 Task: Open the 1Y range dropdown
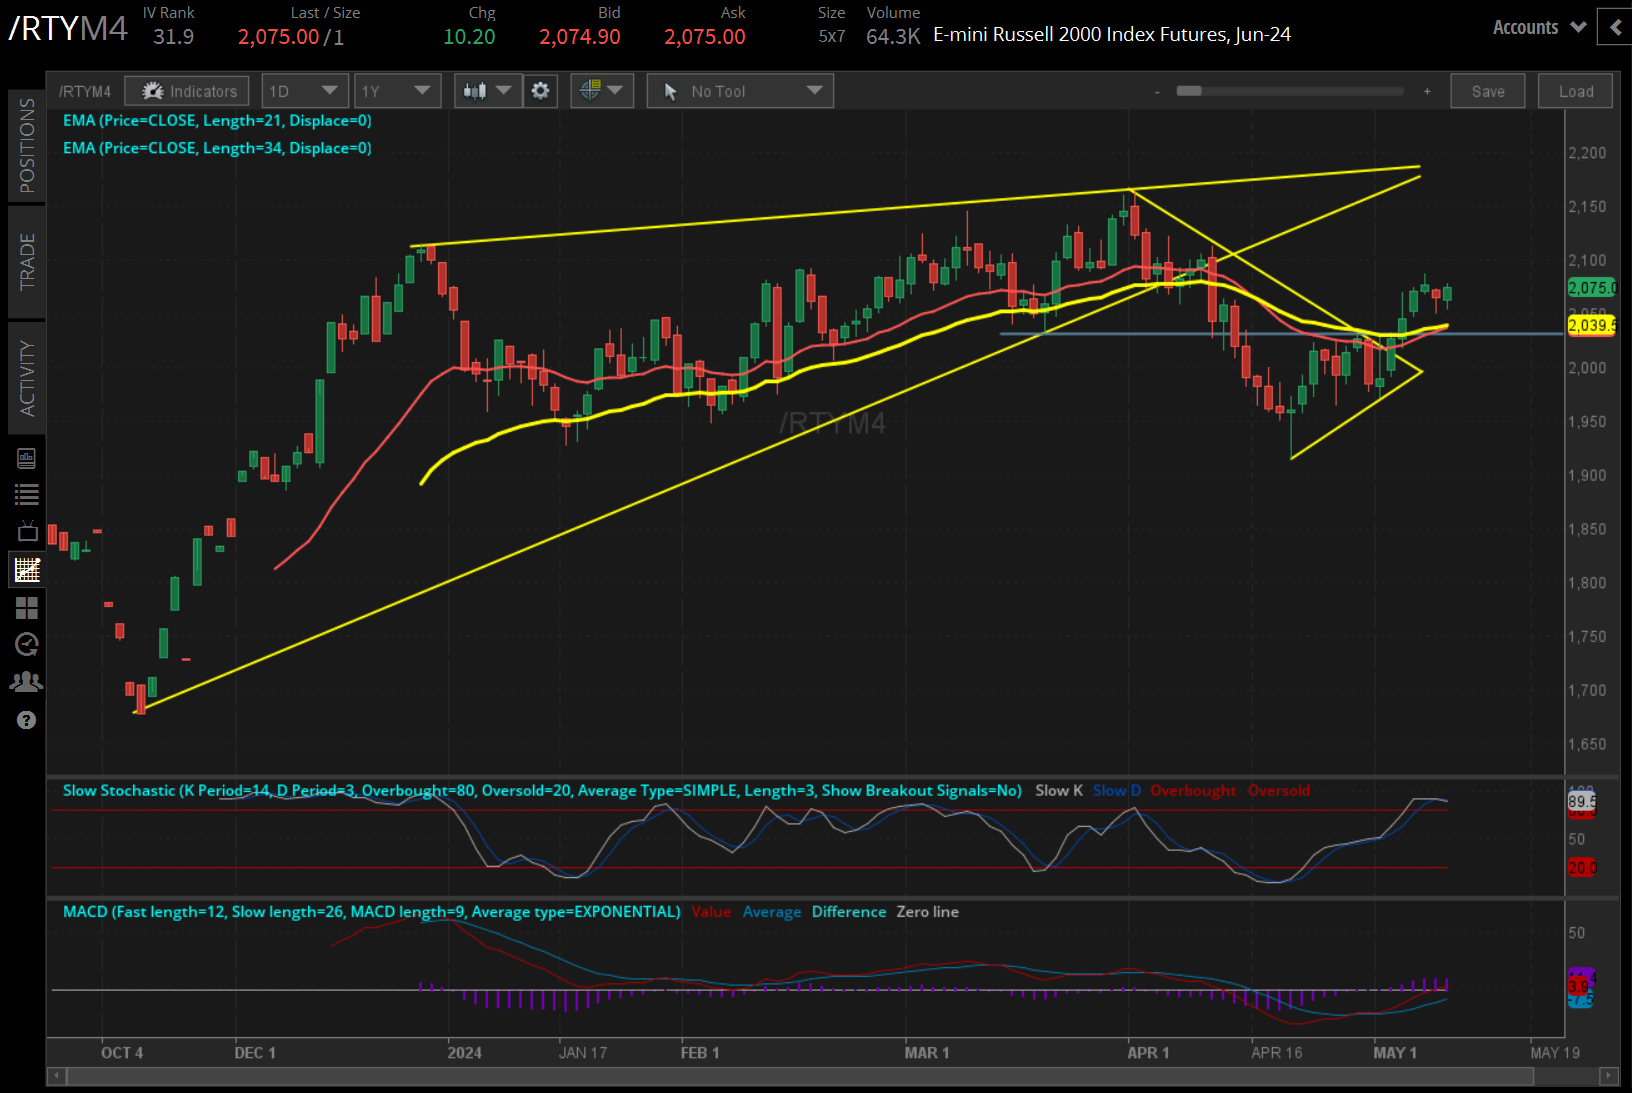(x=397, y=90)
